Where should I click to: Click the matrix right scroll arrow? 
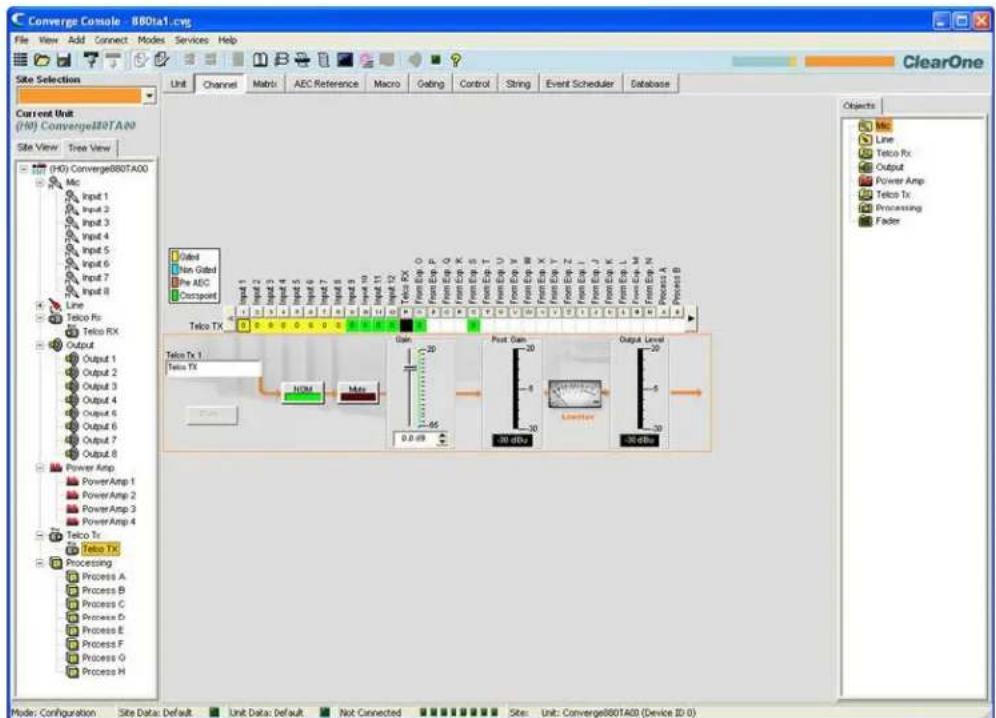[x=691, y=318]
